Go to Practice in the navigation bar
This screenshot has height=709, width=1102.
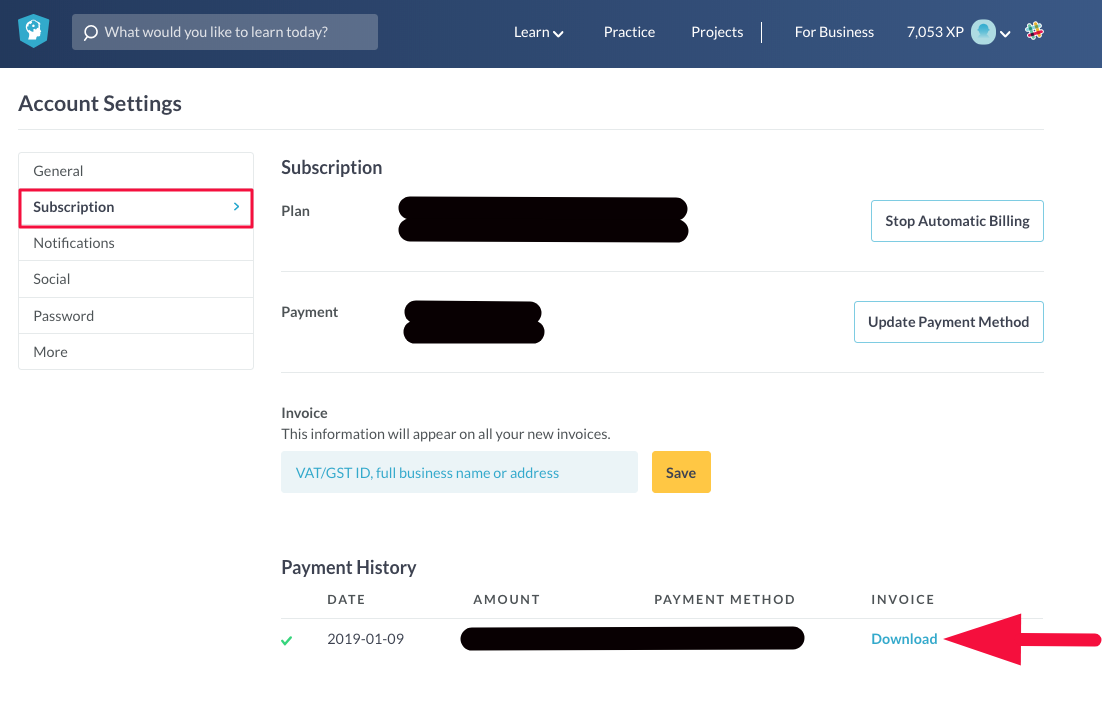click(x=629, y=32)
